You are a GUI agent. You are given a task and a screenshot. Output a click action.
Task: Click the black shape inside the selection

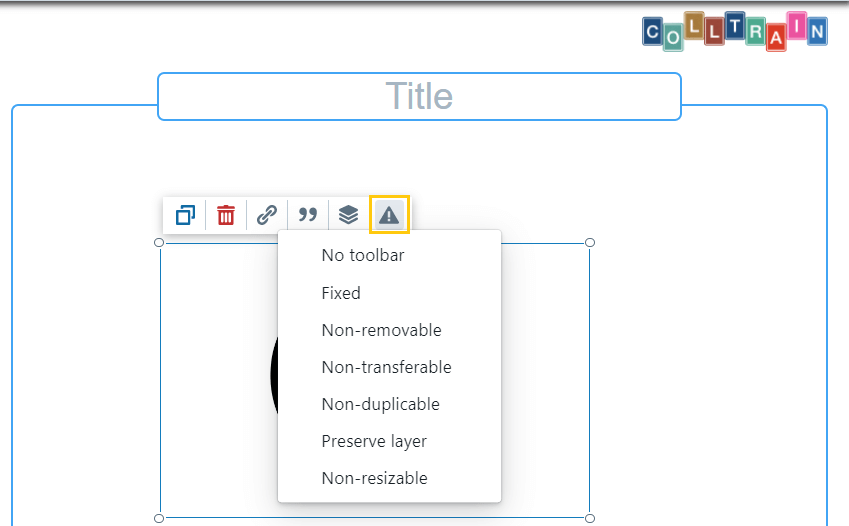274,375
